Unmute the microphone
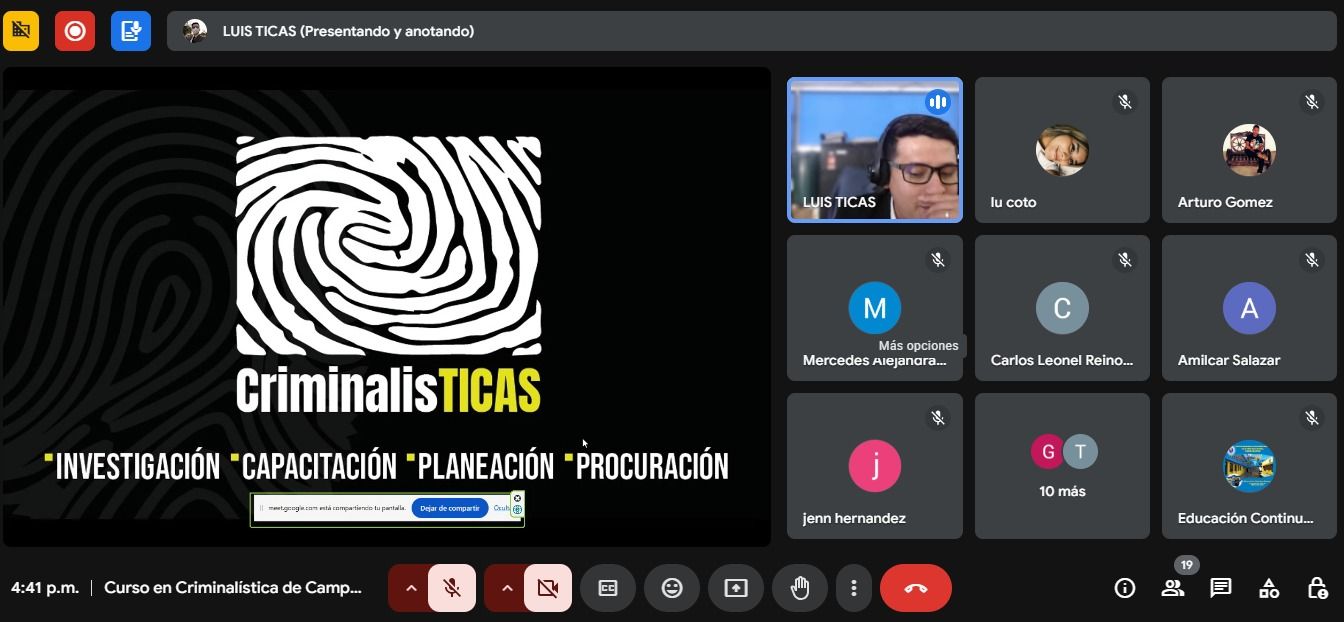 (x=452, y=588)
